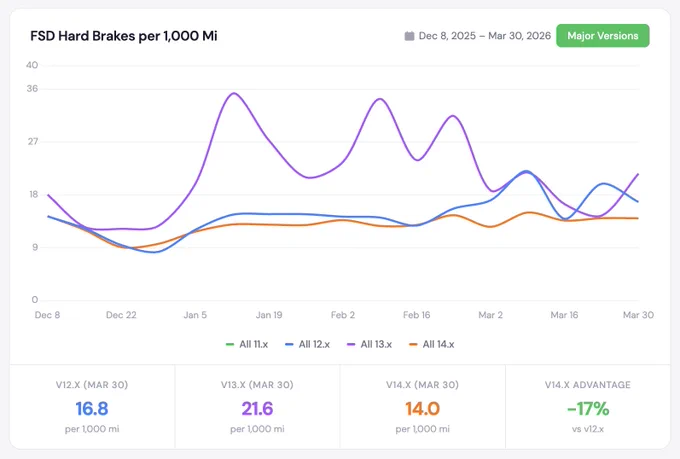Click the Jan 5 x-axis label
The image size is (680, 459).
pyautogui.click(x=195, y=315)
